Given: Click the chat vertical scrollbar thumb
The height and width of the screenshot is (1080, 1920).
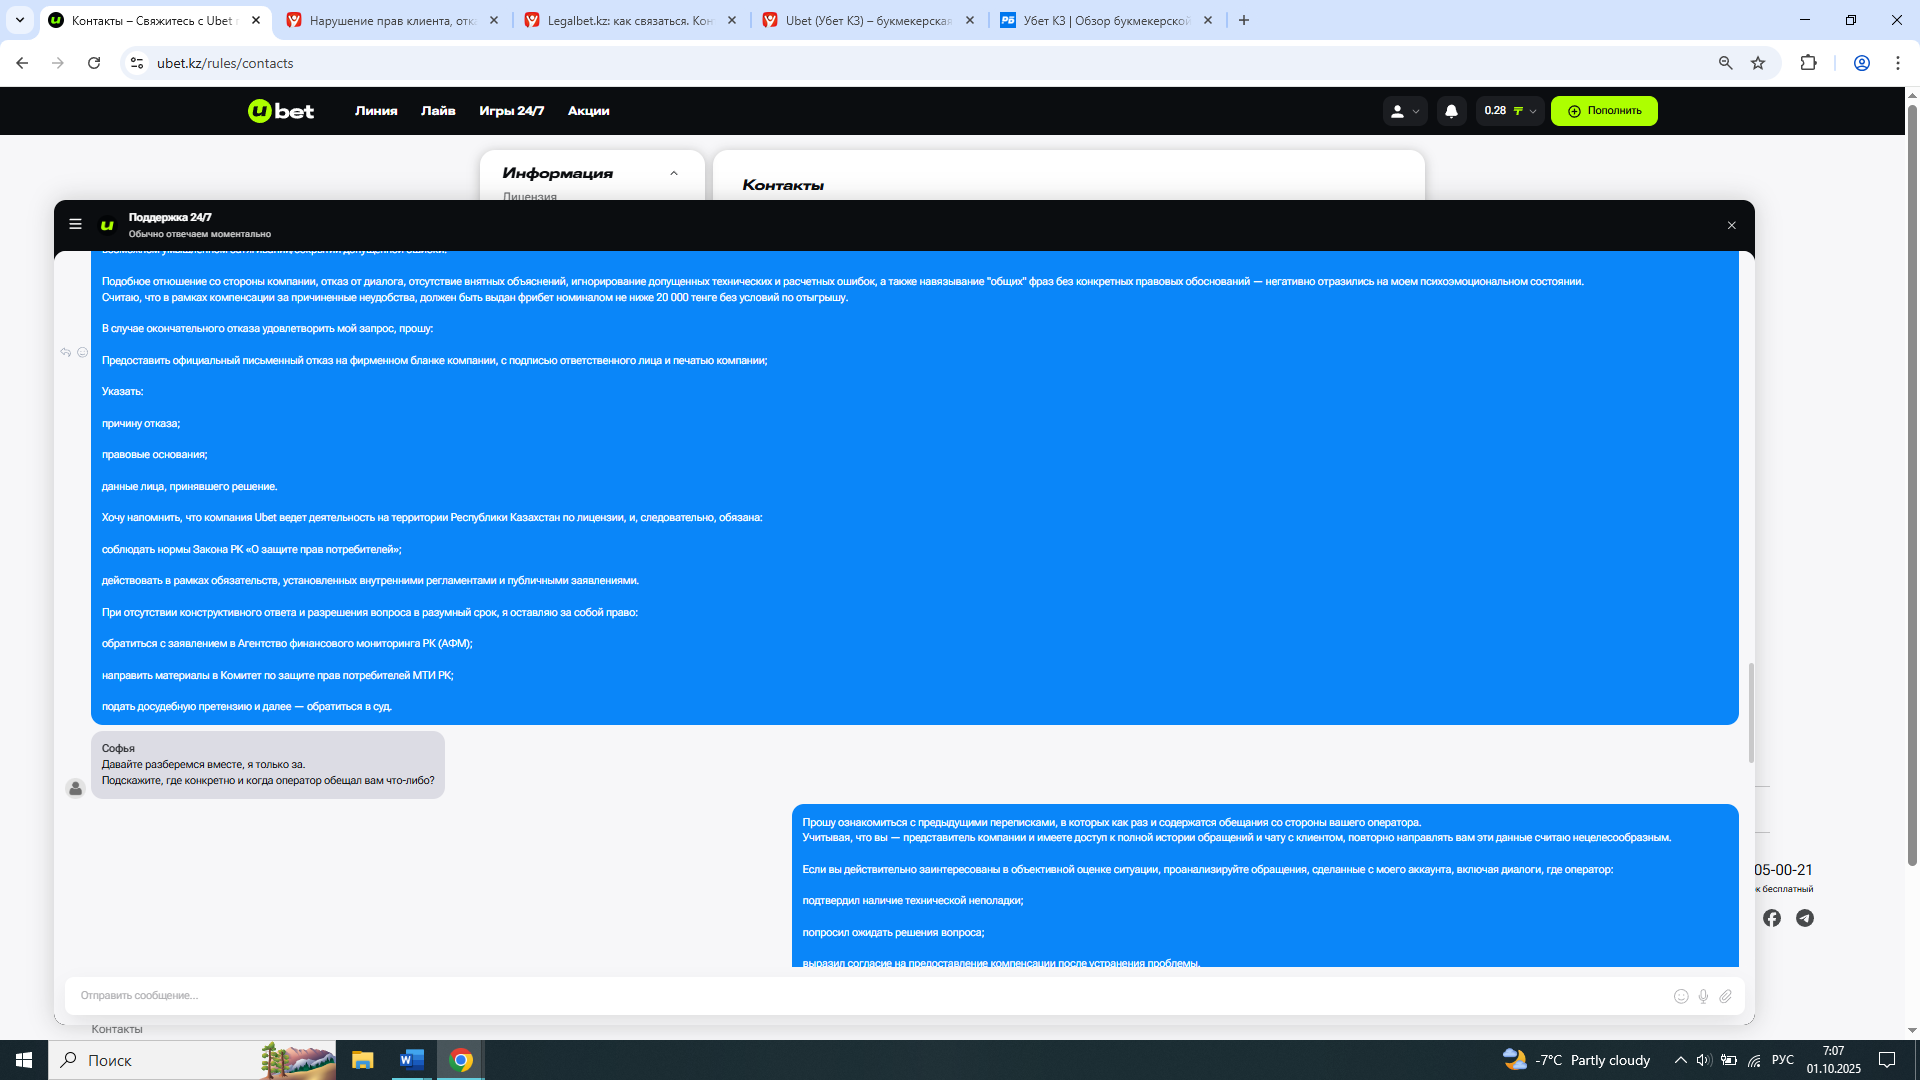Looking at the screenshot, I should click(x=1751, y=712).
